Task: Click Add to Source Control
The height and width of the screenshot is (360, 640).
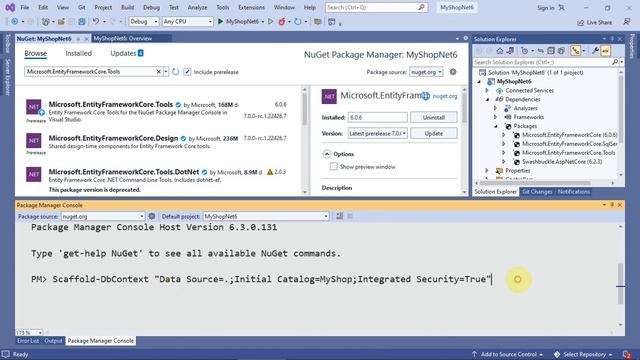Action: point(508,354)
